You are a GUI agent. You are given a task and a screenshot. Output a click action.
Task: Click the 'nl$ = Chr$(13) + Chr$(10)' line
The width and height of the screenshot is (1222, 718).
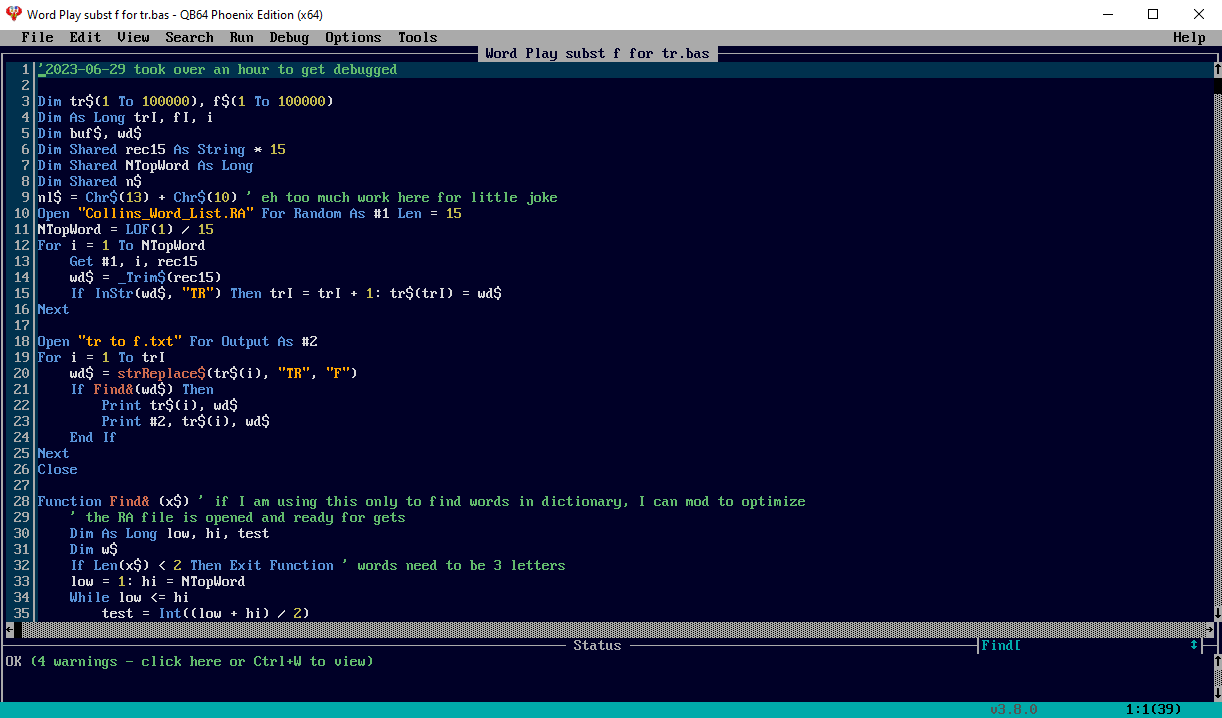(297, 198)
